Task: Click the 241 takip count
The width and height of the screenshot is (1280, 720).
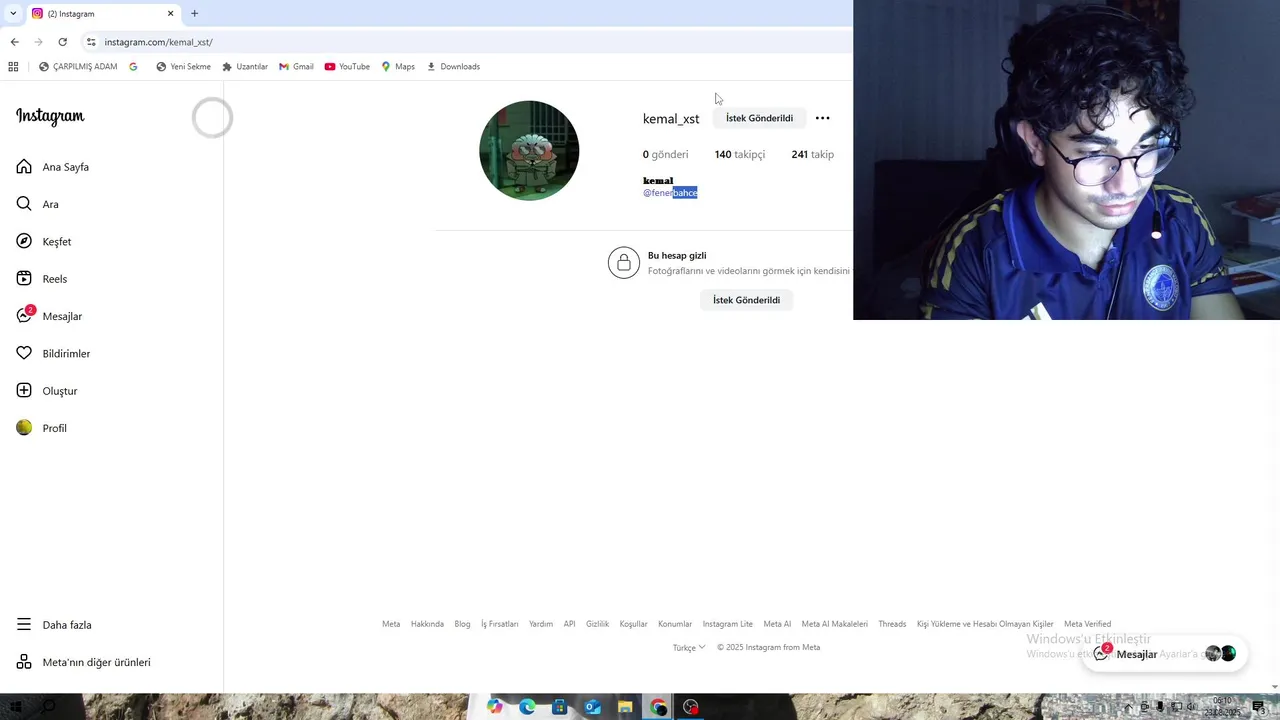Action: (x=812, y=154)
